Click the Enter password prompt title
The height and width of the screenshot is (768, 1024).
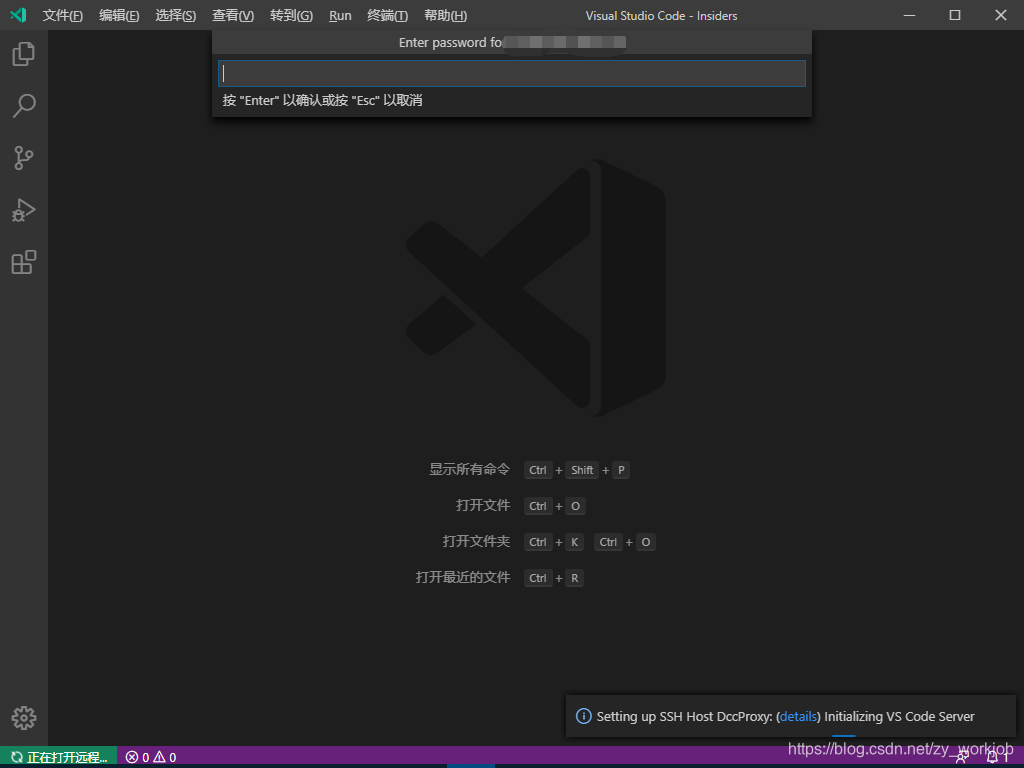512,42
